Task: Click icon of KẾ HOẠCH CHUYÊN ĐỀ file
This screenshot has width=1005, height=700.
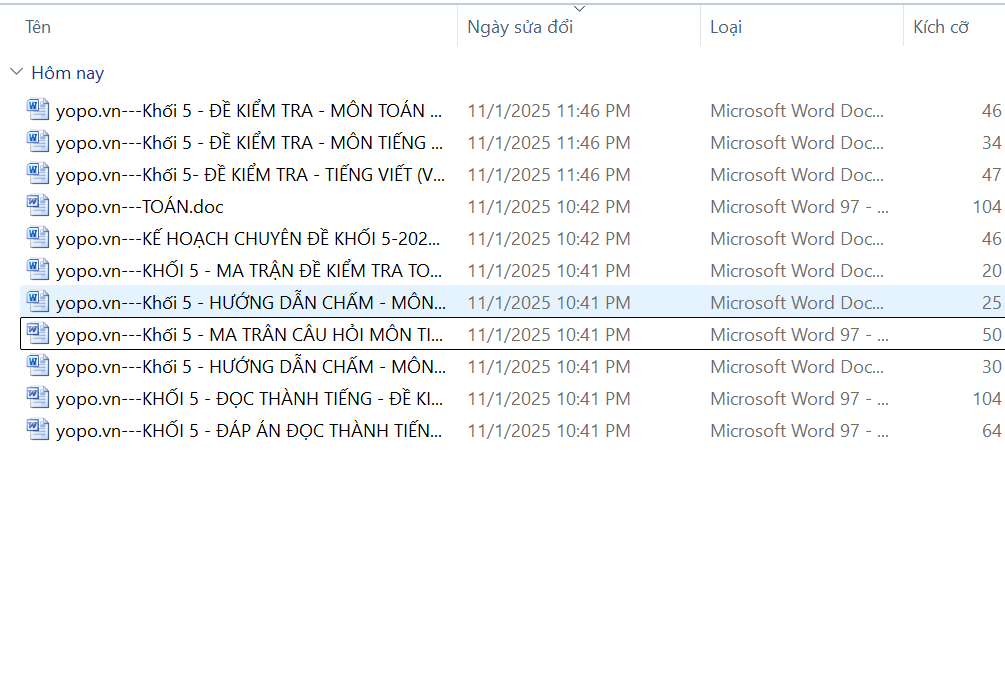Action: pyautogui.click(x=38, y=239)
